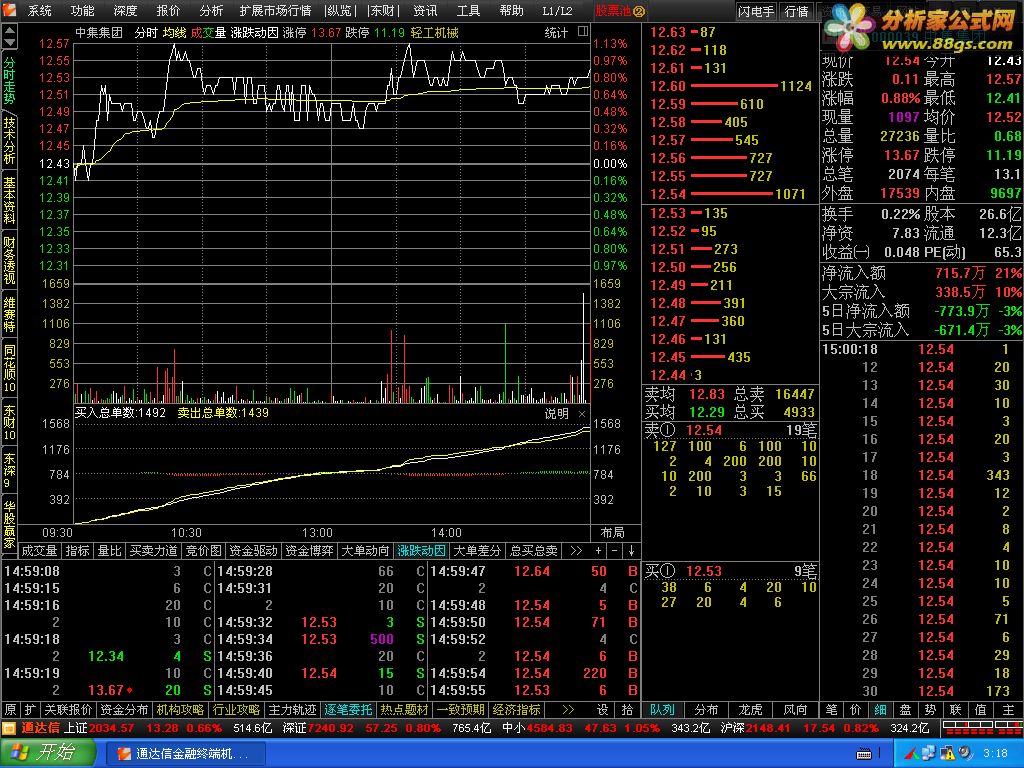Click 统计 link in chart header

pyautogui.click(x=556, y=33)
